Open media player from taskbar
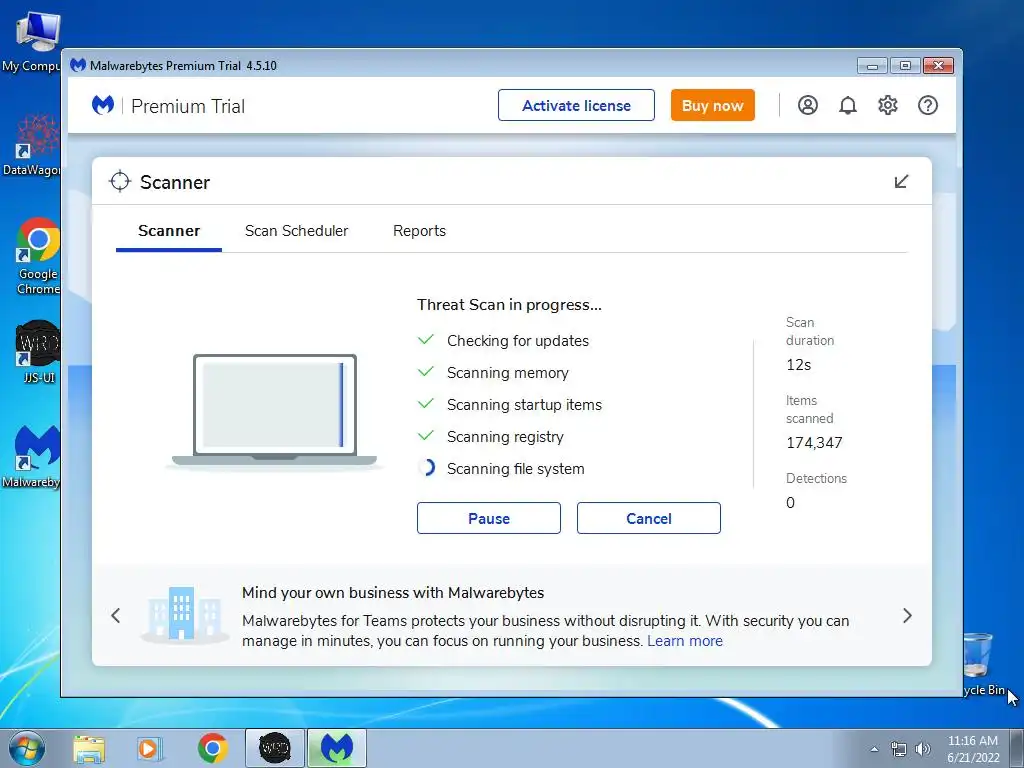The width and height of the screenshot is (1024, 768). [x=149, y=749]
